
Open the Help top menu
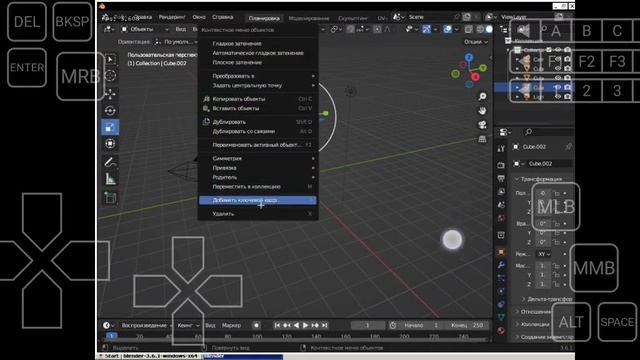point(222,17)
